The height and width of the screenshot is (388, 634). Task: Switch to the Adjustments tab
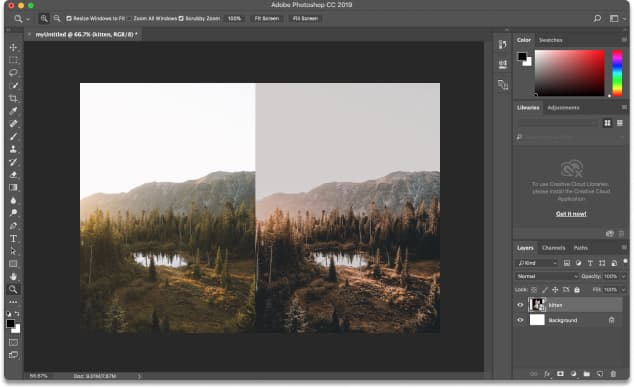563,108
